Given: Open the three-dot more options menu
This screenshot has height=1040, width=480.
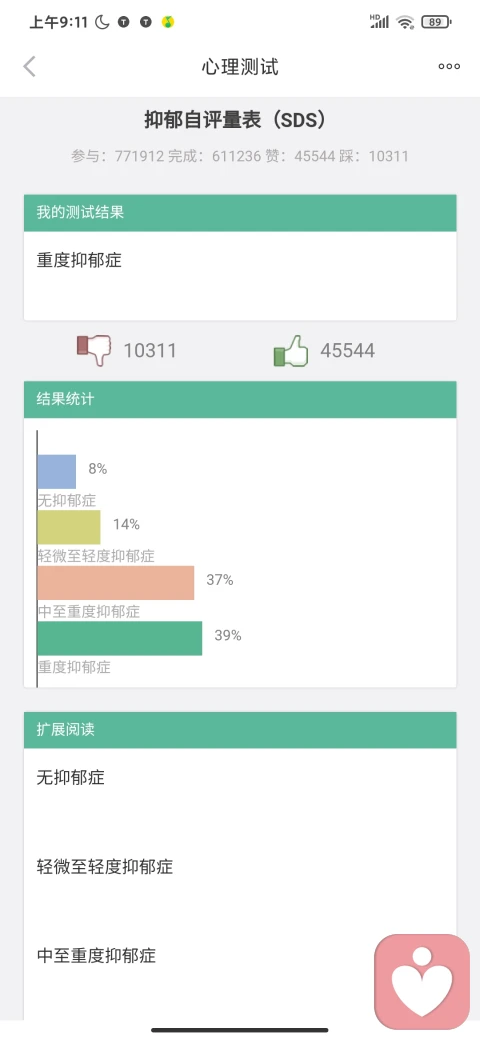Looking at the screenshot, I should (x=449, y=66).
